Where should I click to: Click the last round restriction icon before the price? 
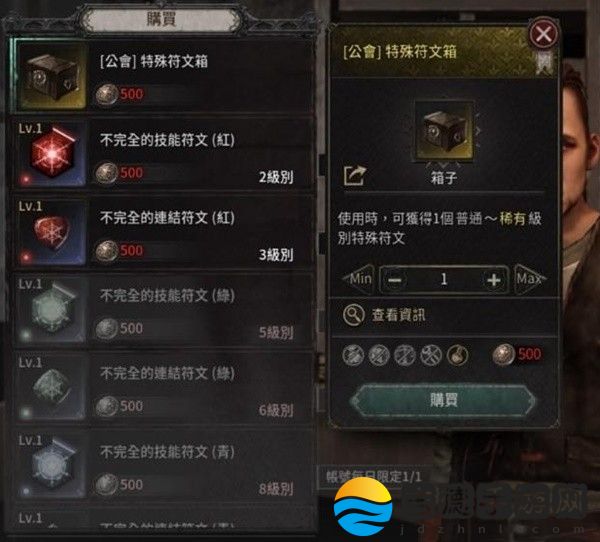[457, 355]
